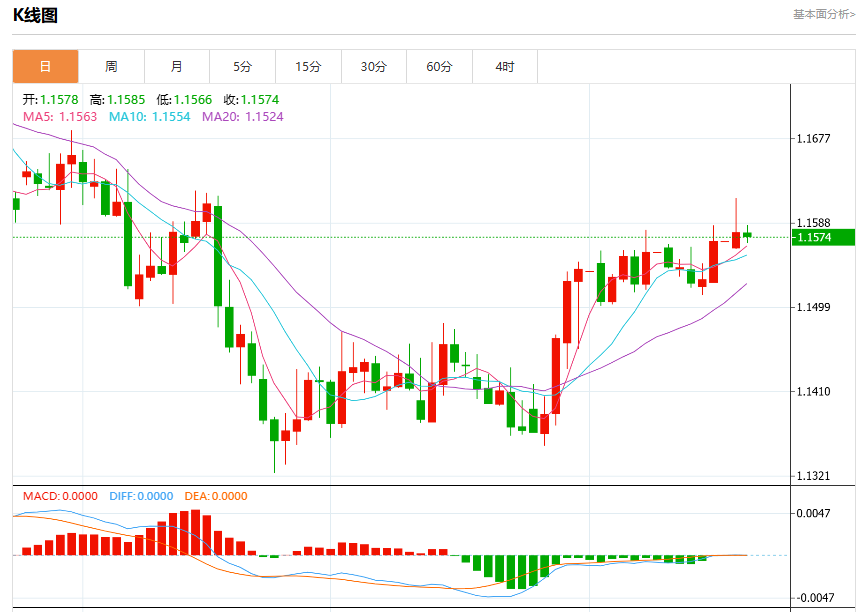Viewport: 866px width, 612px height.
Task: Click the MA10 indicator label
Action: [150, 117]
